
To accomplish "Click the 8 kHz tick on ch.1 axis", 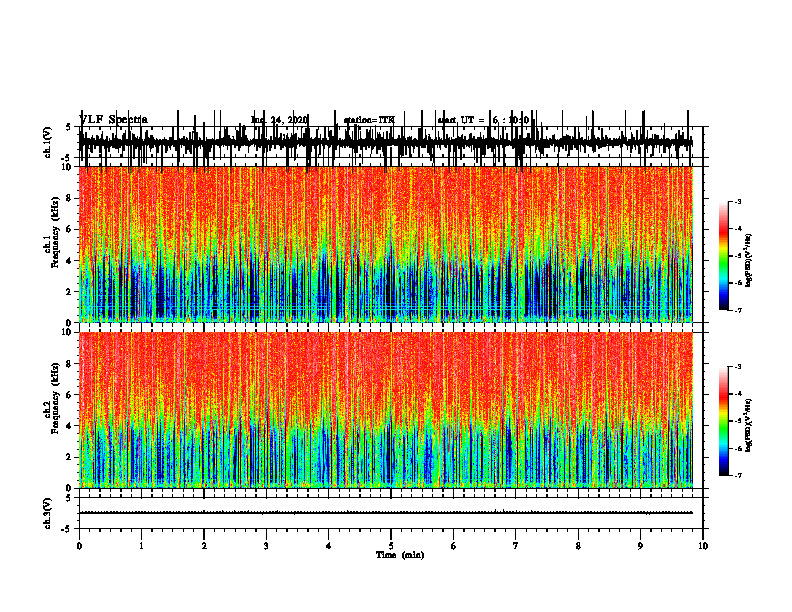I will pyautogui.click(x=70, y=198).
